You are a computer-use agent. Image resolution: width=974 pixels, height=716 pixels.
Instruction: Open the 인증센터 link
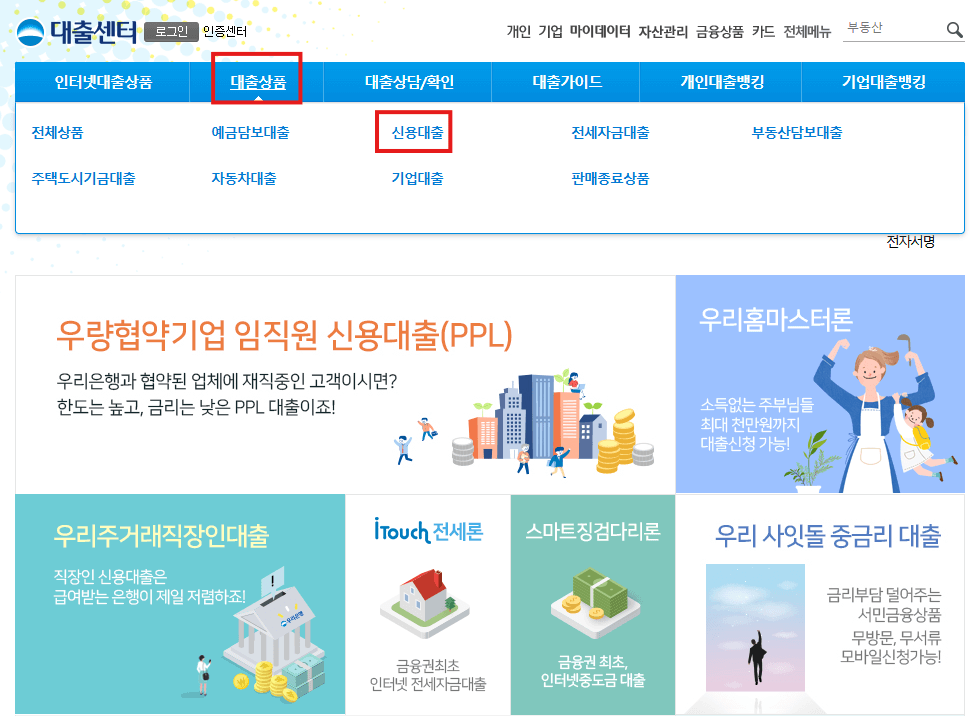(225, 32)
